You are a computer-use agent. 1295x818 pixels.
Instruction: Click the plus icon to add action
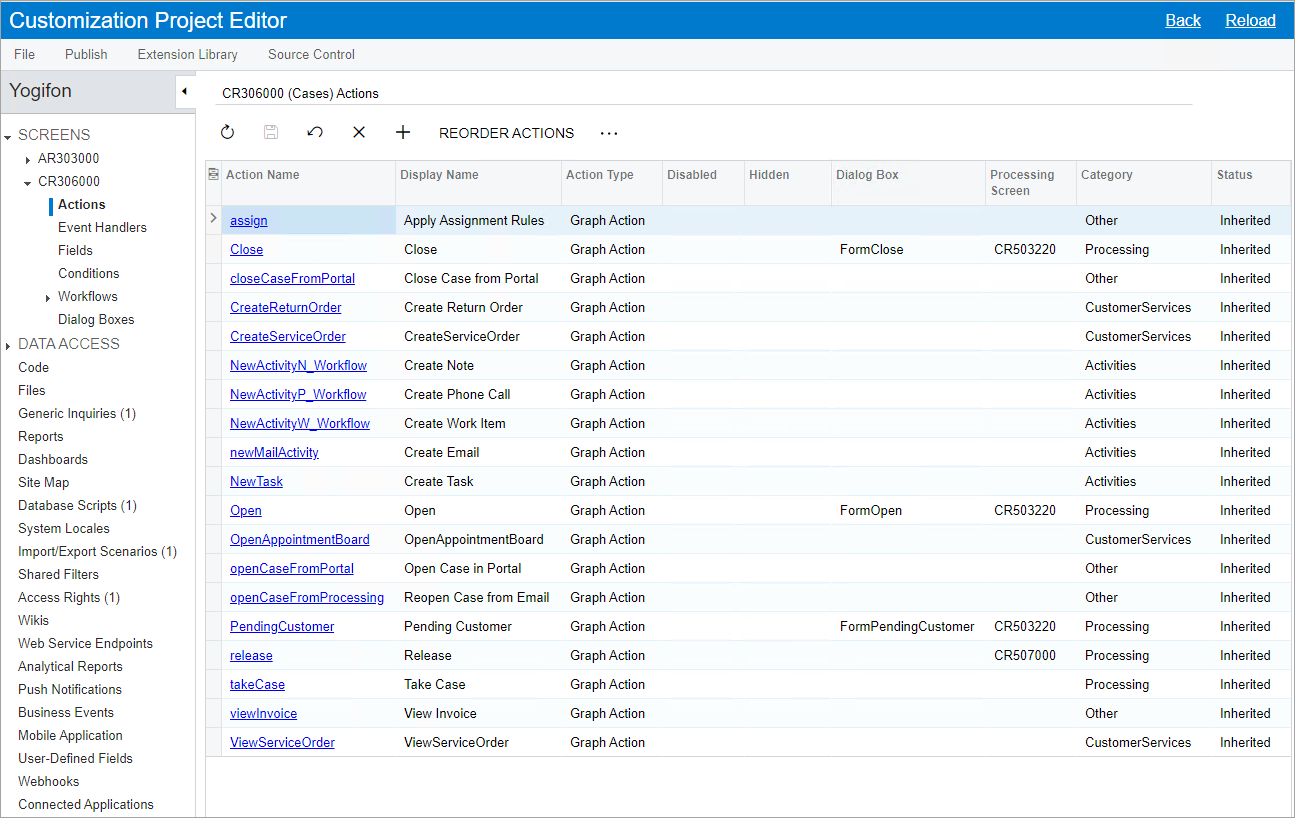pos(403,133)
